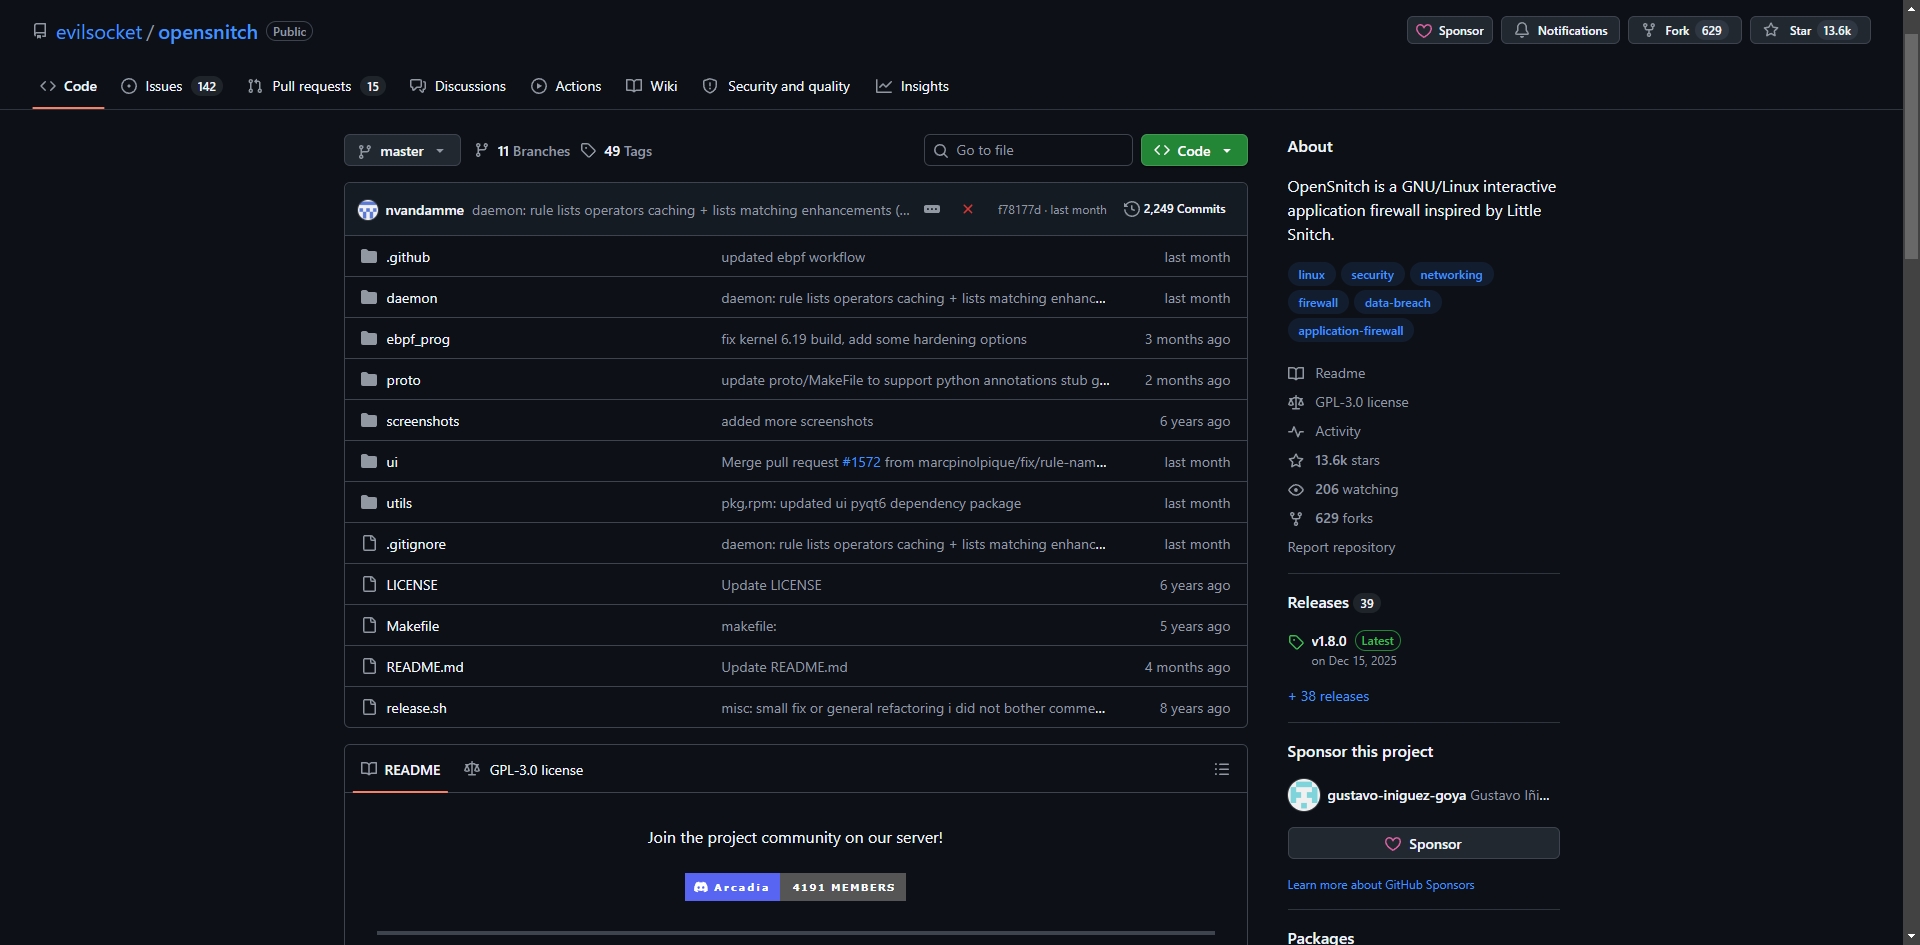Click Sponsor button under Sponsor this project
Viewport: 1920px width, 945px height.
(x=1423, y=843)
